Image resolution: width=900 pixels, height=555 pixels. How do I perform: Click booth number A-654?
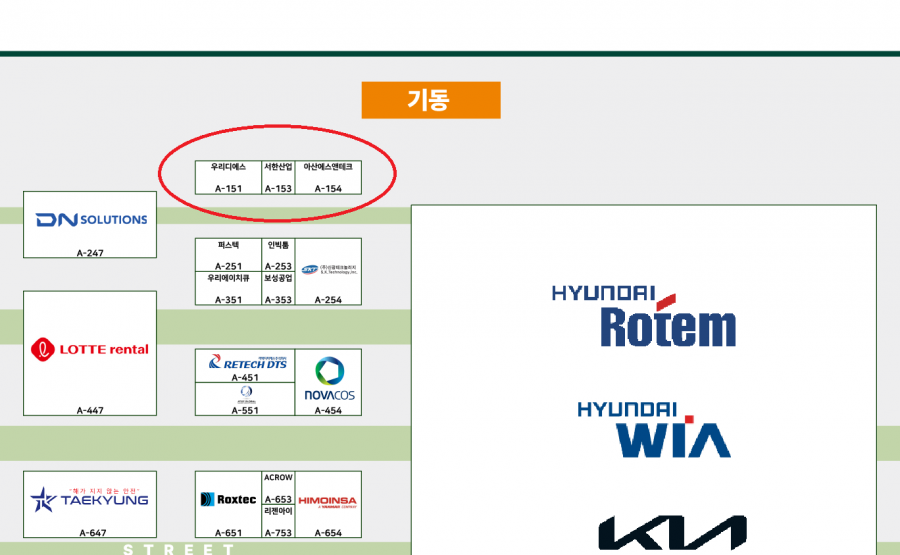(328, 533)
